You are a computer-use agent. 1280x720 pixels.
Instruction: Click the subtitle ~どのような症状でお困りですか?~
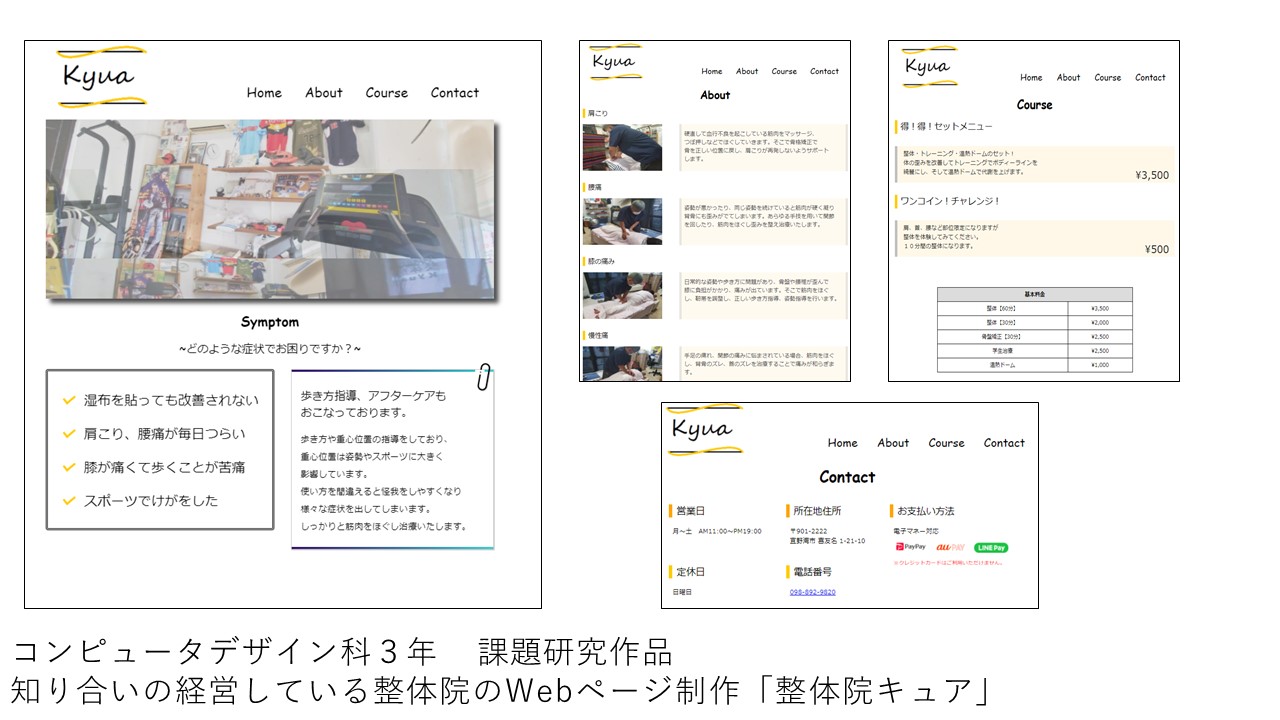[x=270, y=349]
